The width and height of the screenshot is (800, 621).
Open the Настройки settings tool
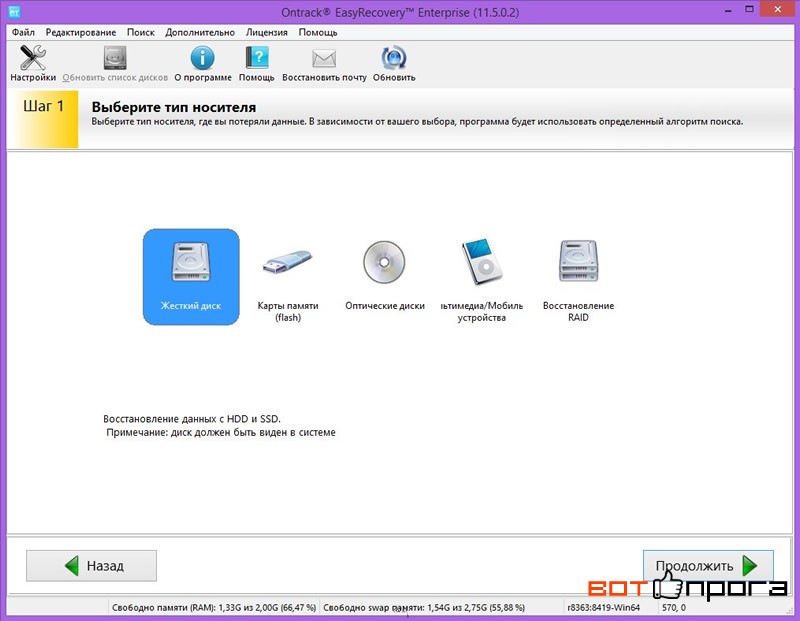[x=33, y=63]
